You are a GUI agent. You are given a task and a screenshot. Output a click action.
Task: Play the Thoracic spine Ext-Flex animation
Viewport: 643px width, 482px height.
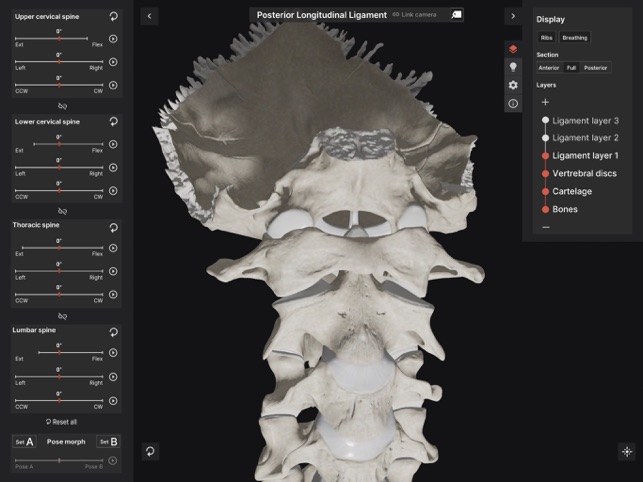coord(113,248)
